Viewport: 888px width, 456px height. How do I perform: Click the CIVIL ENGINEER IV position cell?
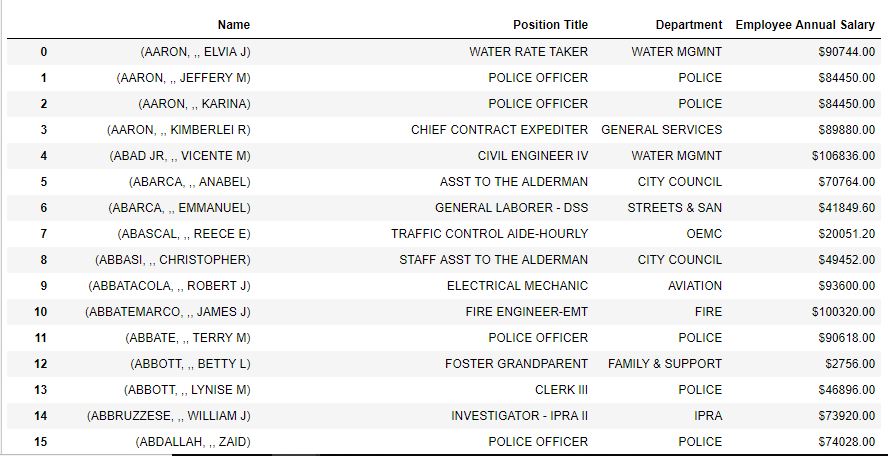click(x=532, y=156)
